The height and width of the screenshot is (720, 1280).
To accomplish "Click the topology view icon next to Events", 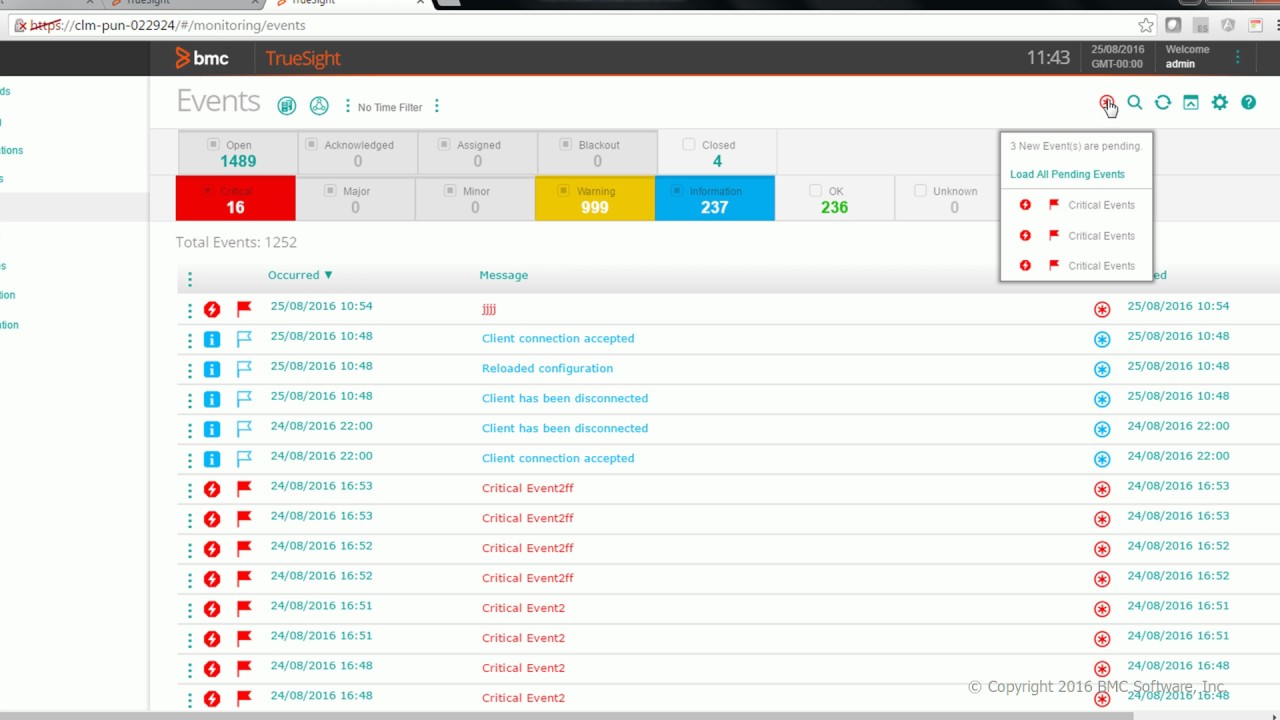I will 319,106.
